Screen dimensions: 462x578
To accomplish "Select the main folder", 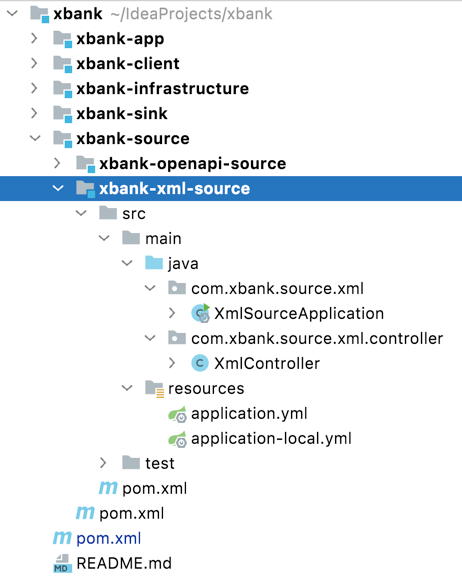I will pyautogui.click(x=163, y=239).
